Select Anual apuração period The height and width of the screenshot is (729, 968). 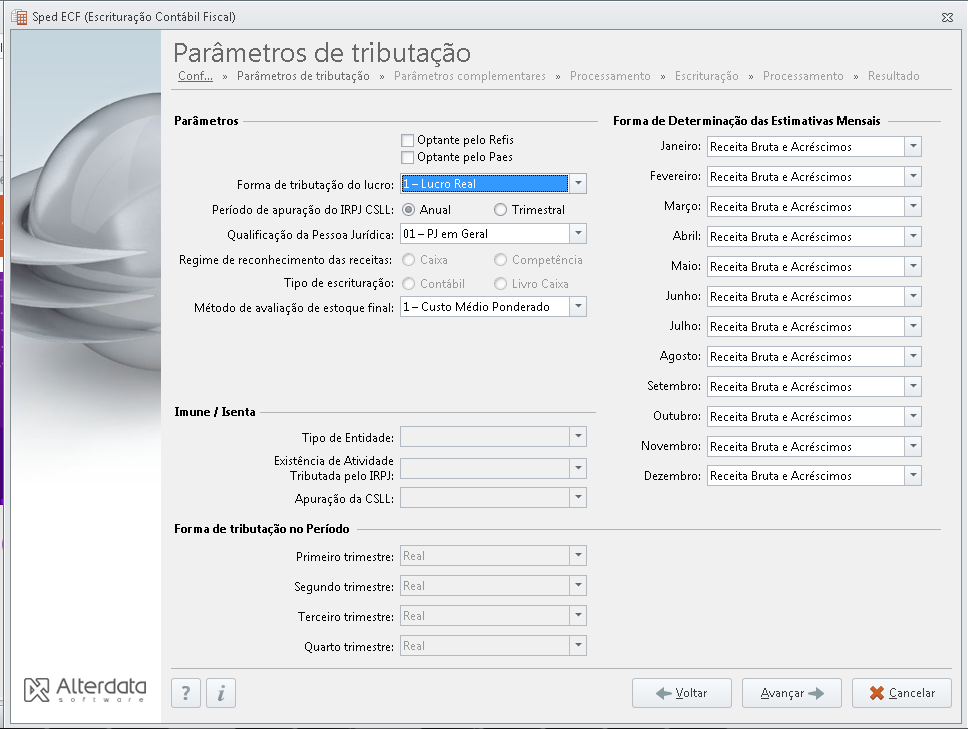409,210
